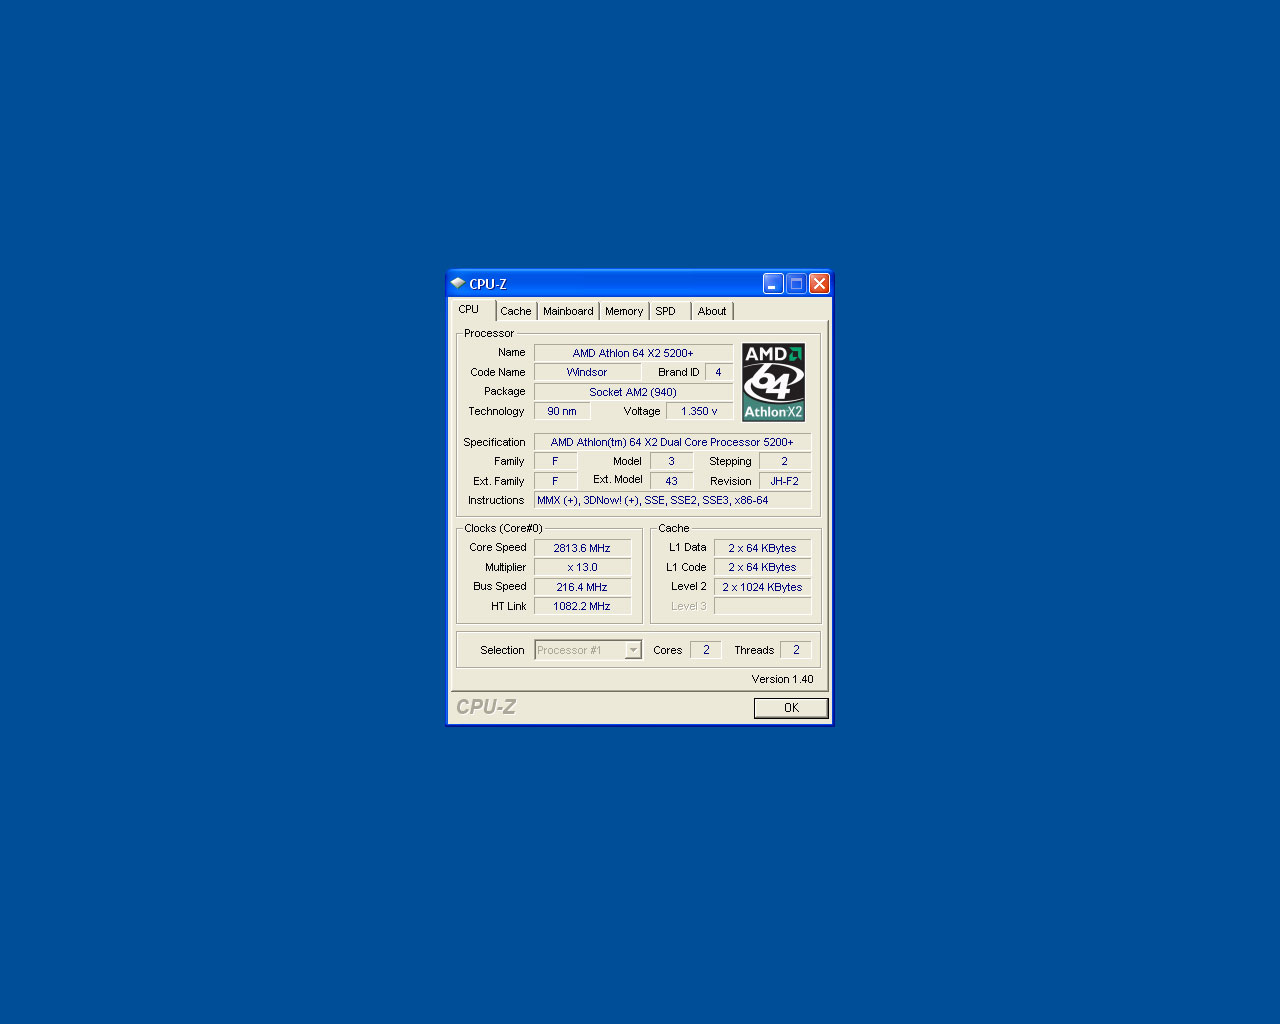Click the Ext. Model value 43

tap(671, 481)
